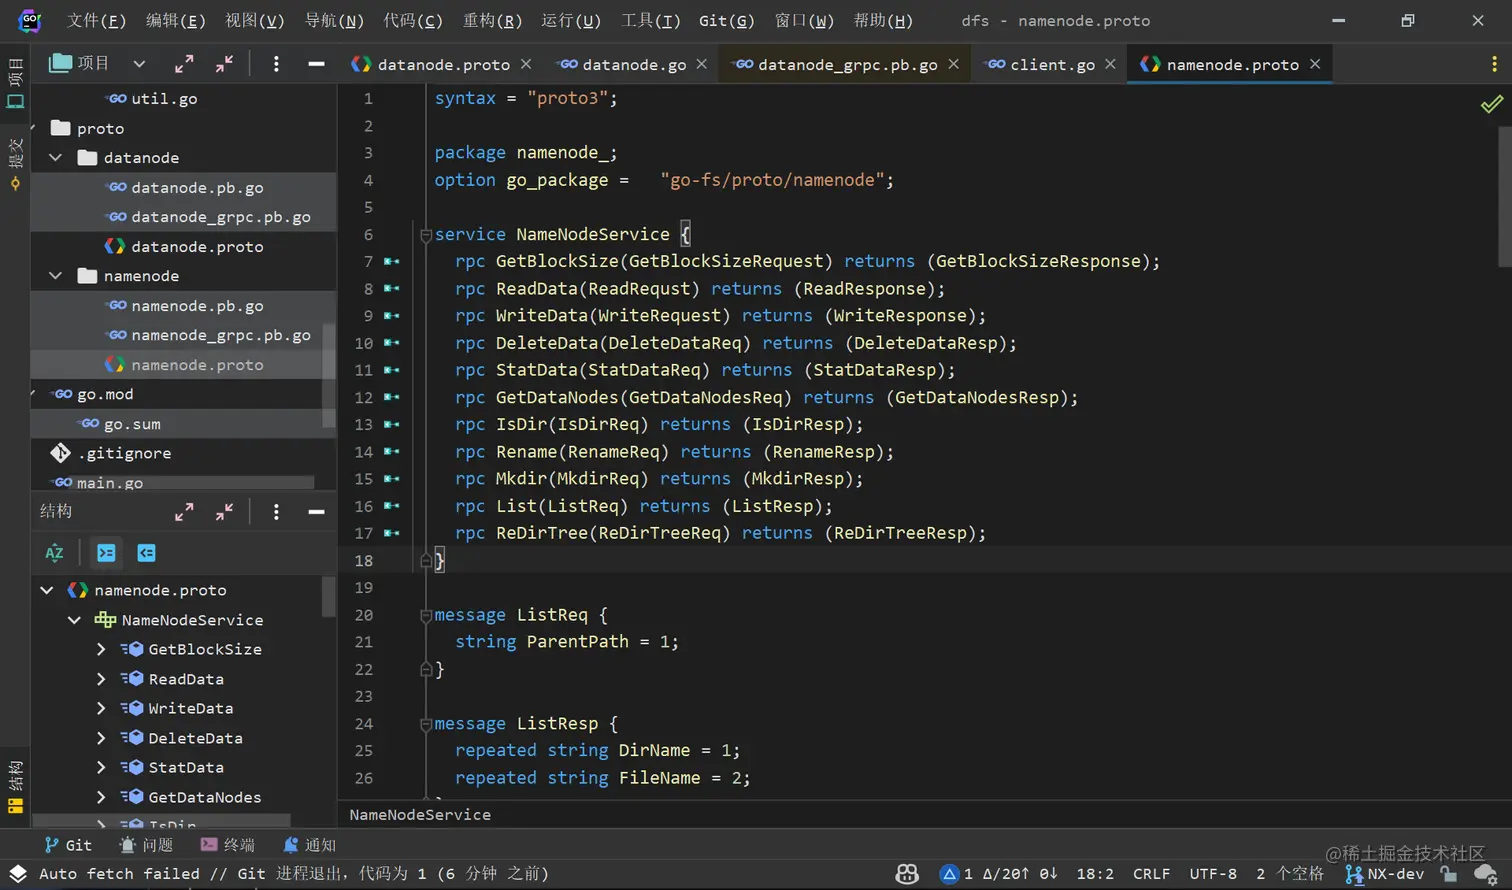Click cursor position 18:2 indicator

click(1095, 874)
